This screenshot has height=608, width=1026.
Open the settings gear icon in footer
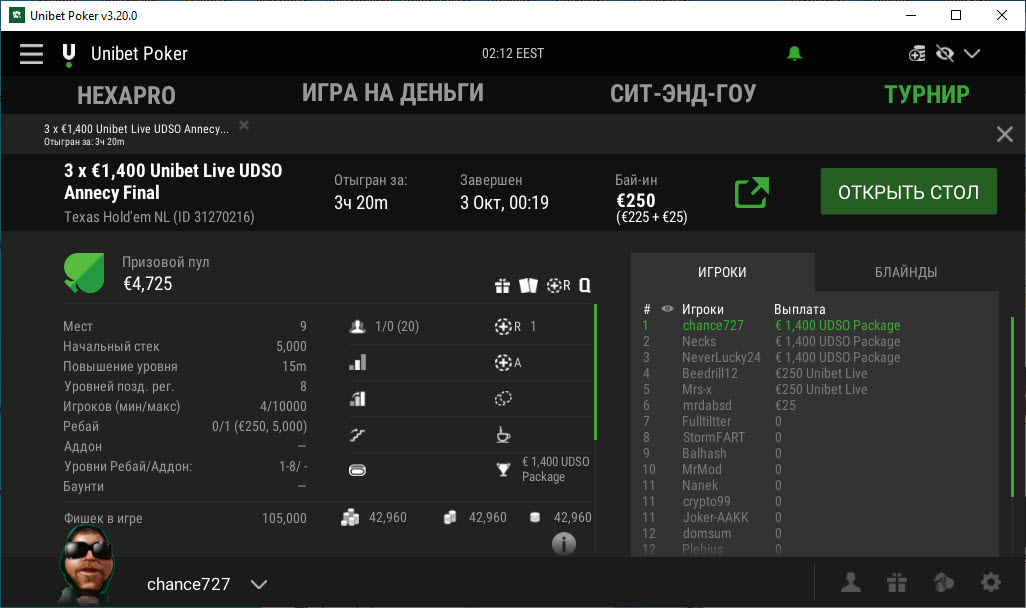coord(991,582)
